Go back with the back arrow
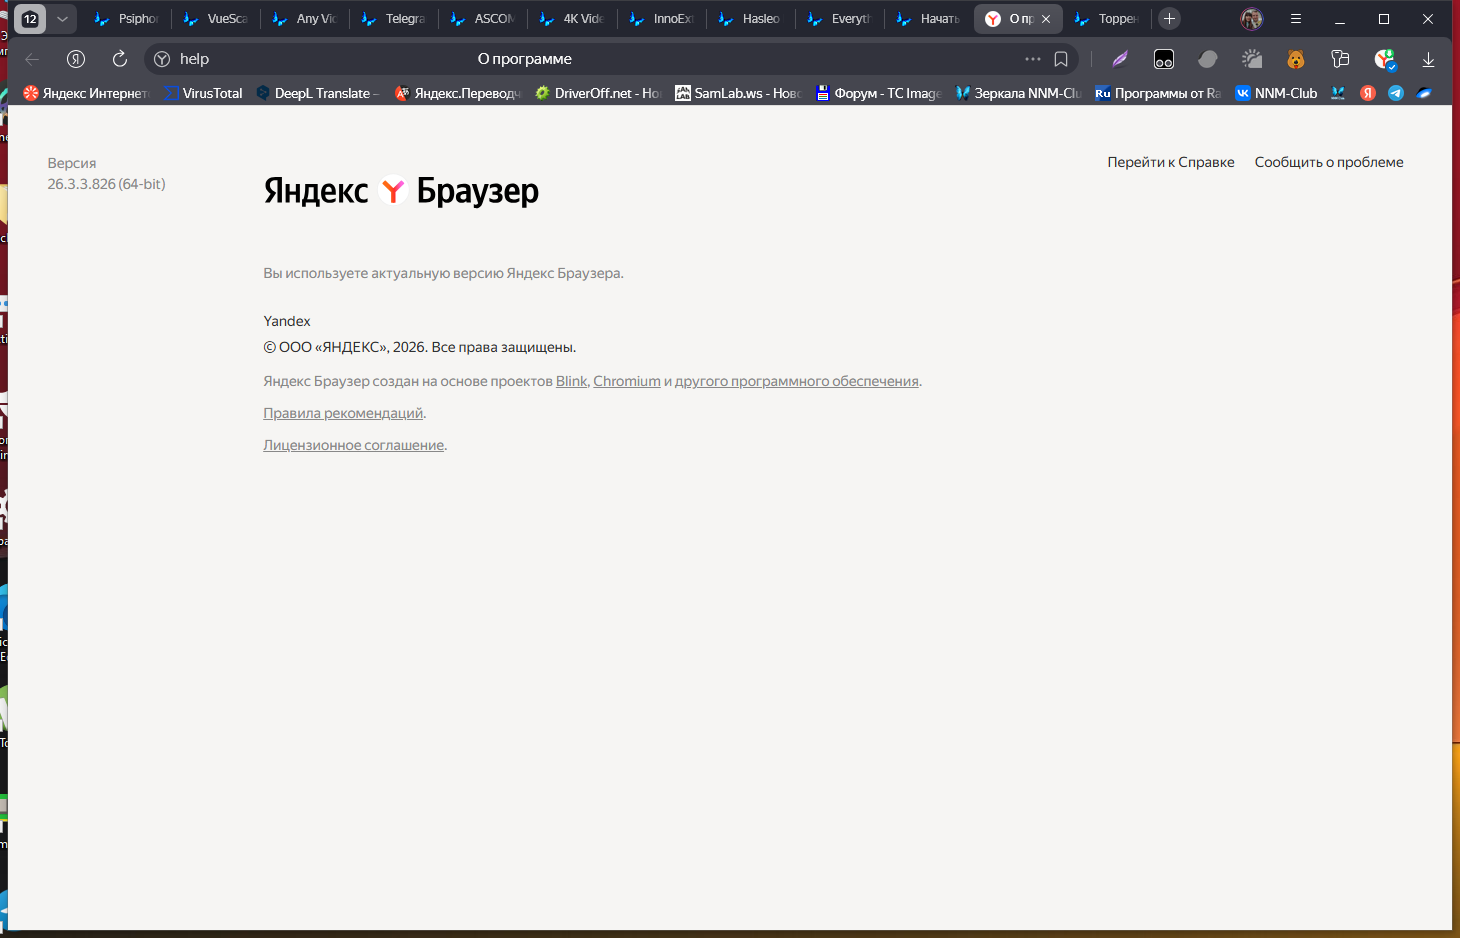 (x=32, y=59)
